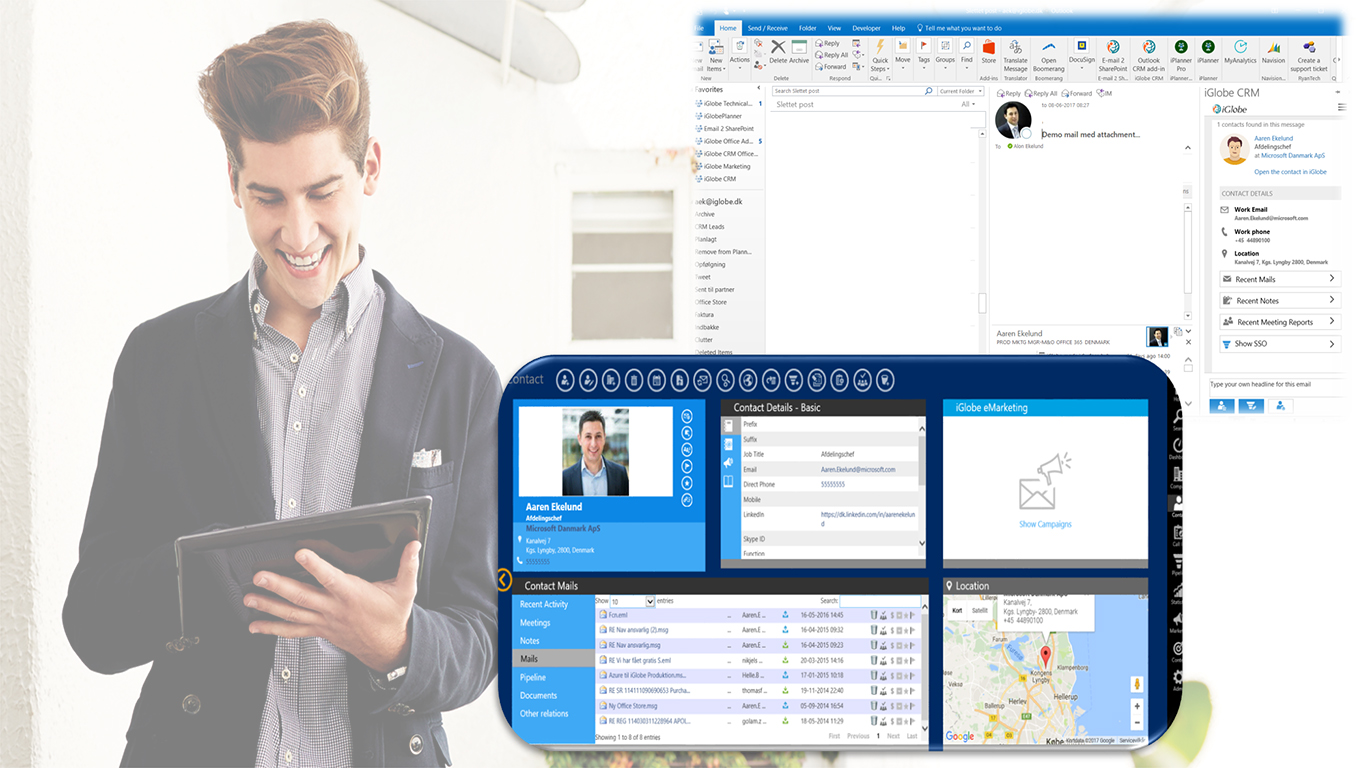1366x768 pixels.
Task: Zoom in on the location map
Action: click(1137, 706)
